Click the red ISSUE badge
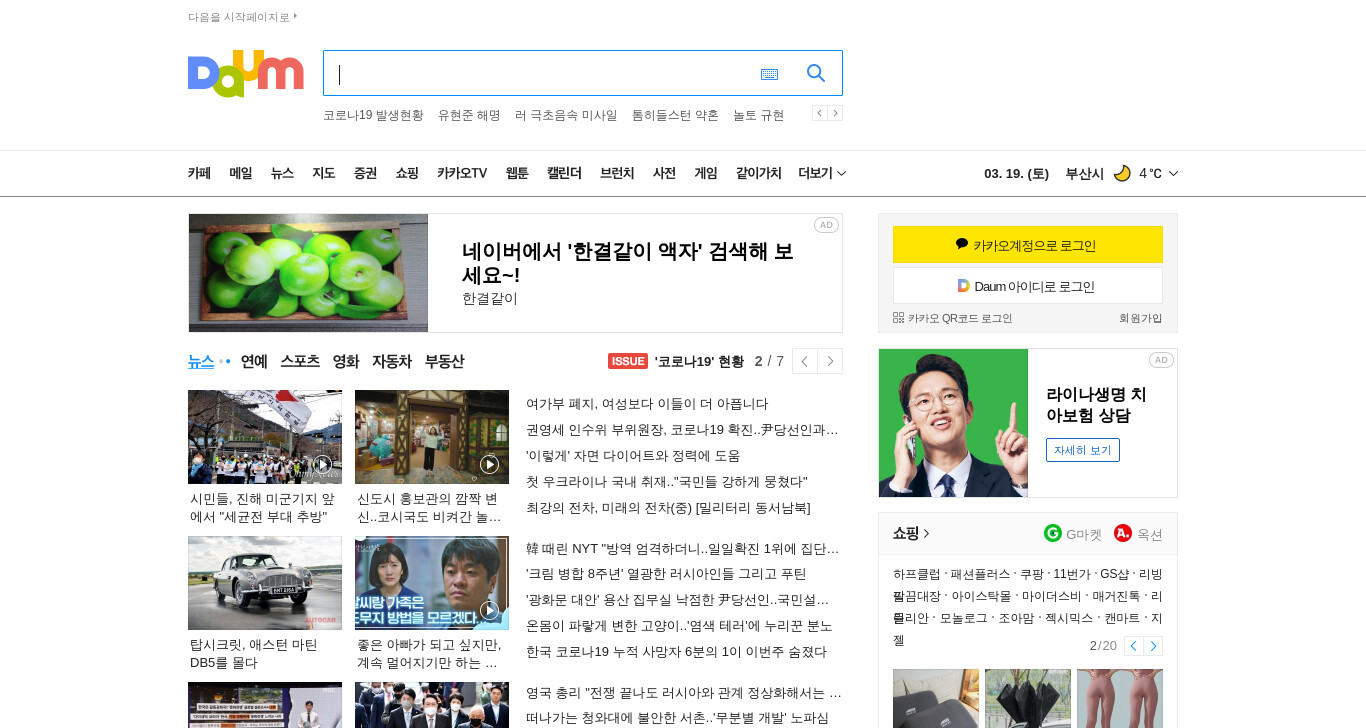 click(x=628, y=361)
